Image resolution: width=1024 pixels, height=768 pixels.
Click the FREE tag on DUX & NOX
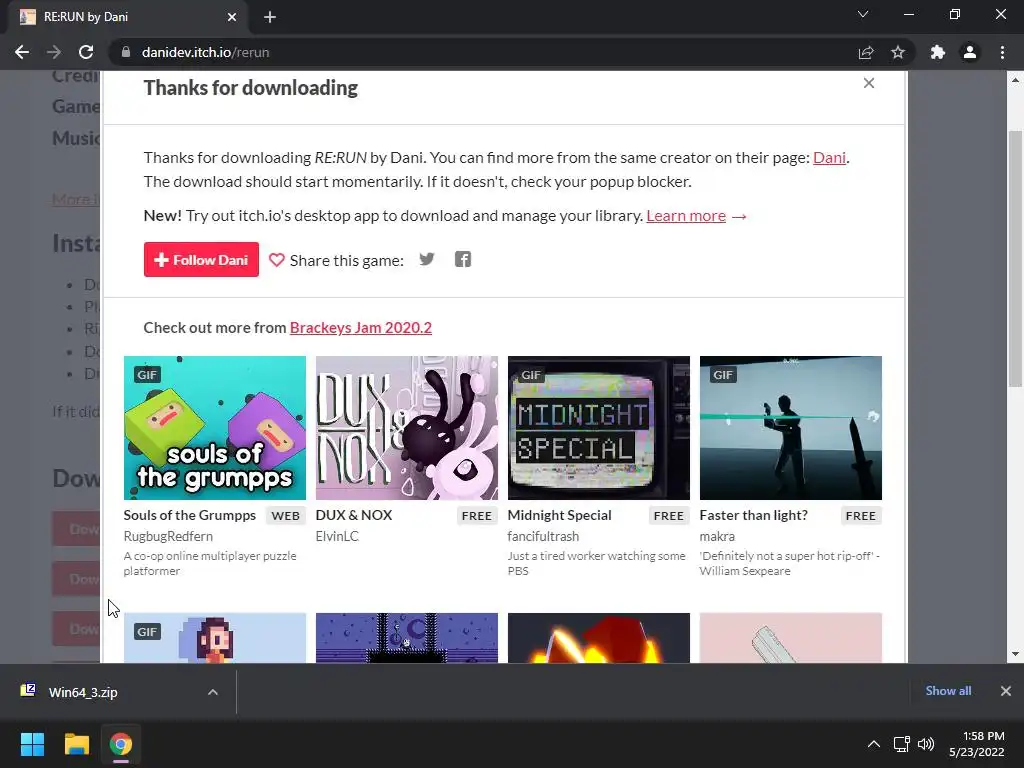click(477, 515)
